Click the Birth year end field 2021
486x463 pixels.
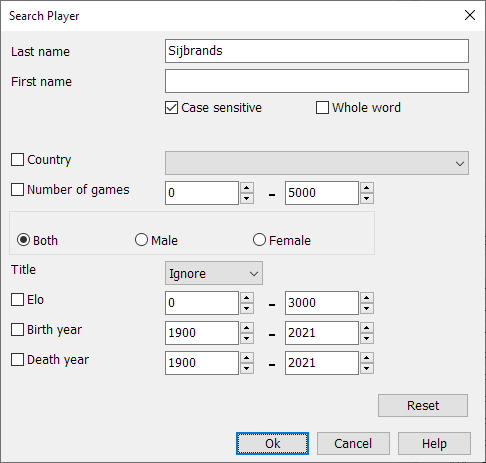tap(322, 333)
